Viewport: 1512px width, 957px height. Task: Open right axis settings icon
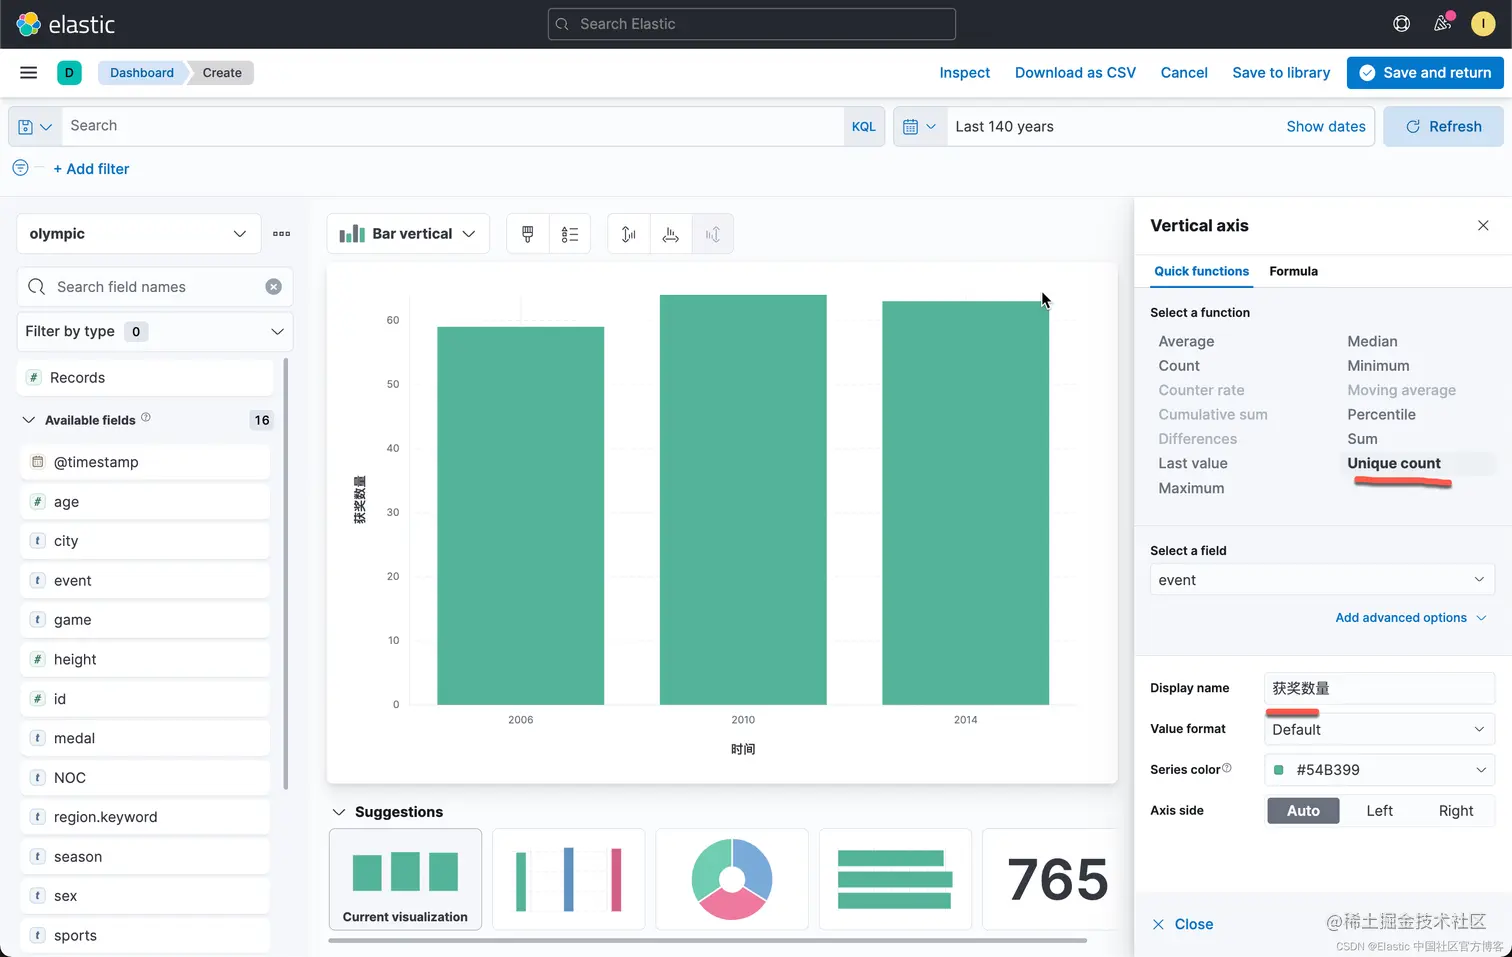(713, 234)
